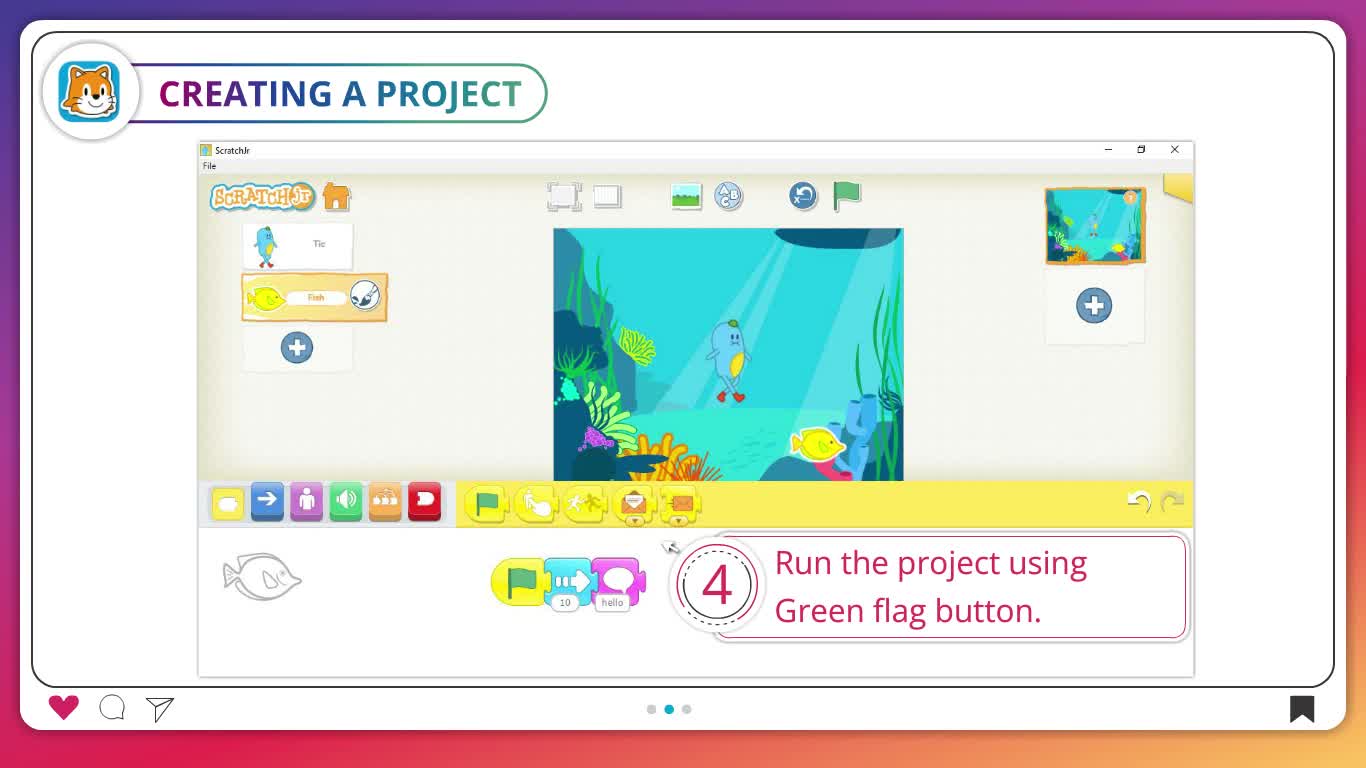Viewport: 1366px width, 768px height.
Task: Close the ScratchJr window
Action: click(x=1175, y=150)
